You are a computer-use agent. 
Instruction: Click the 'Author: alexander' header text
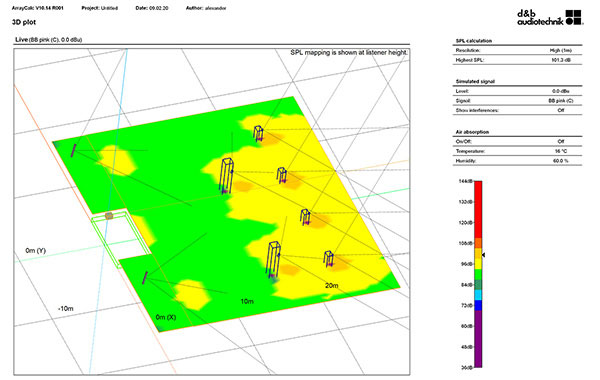tap(206, 8)
